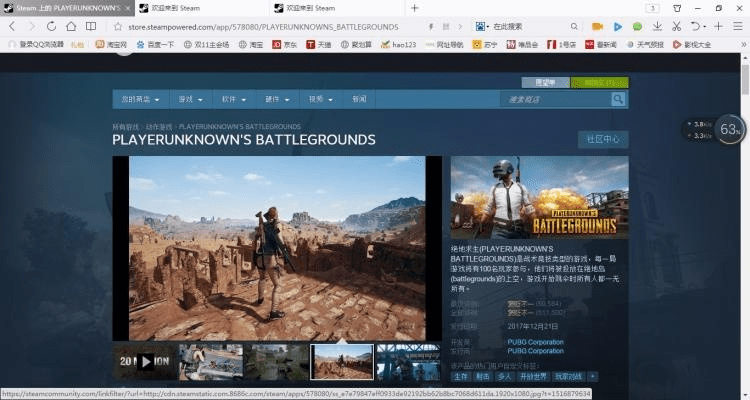
Task: Click the scissors screenshot icon
Action: (x=678, y=26)
